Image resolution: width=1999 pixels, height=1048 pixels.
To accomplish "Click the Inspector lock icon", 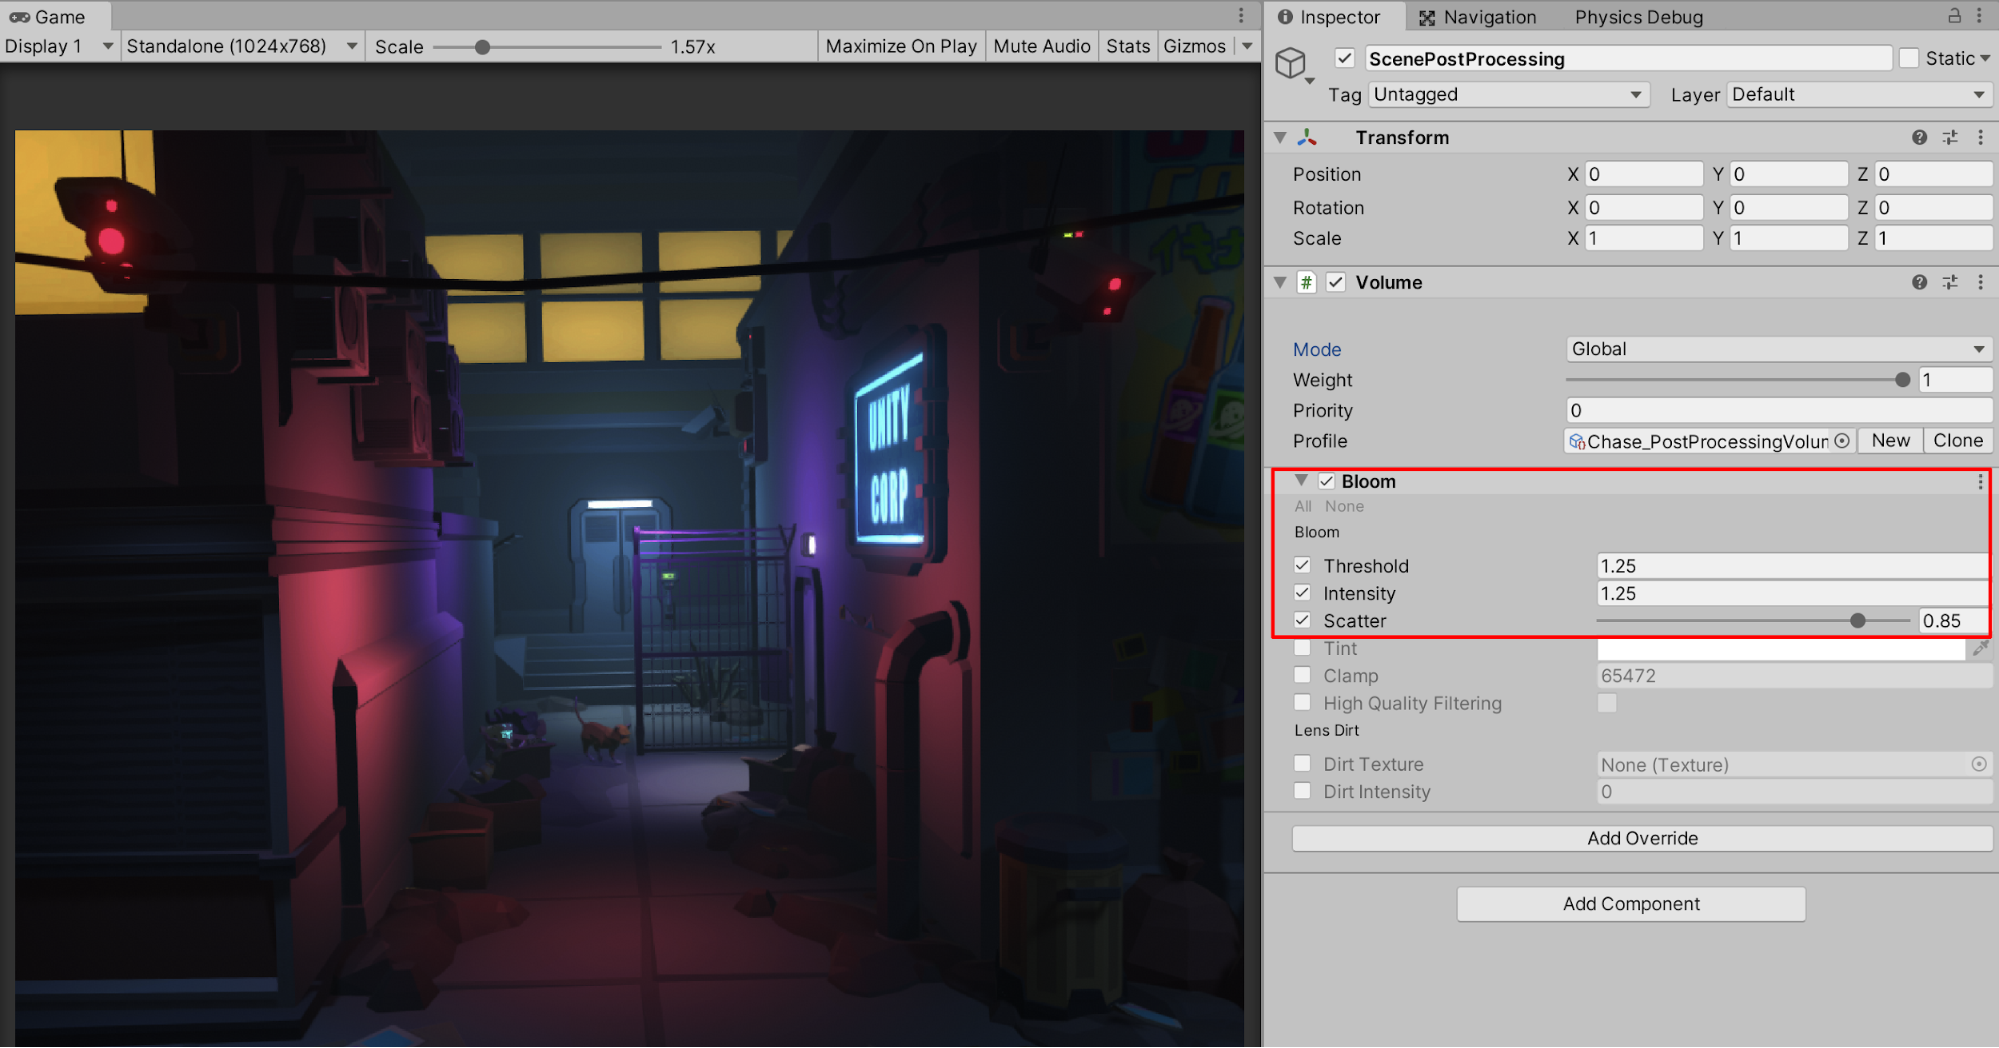I will (1954, 16).
